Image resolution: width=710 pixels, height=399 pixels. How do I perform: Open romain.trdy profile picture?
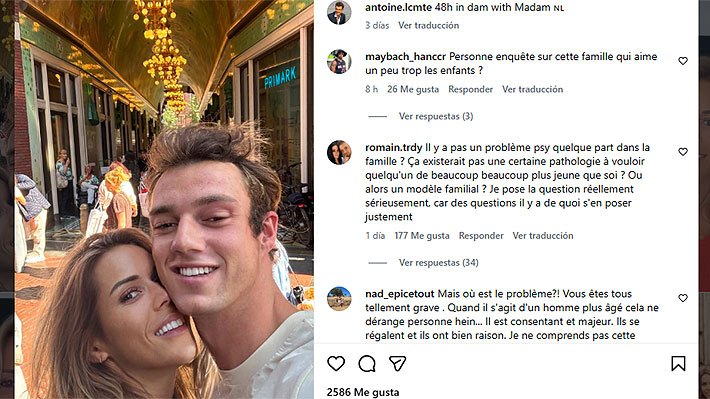tap(339, 152)
